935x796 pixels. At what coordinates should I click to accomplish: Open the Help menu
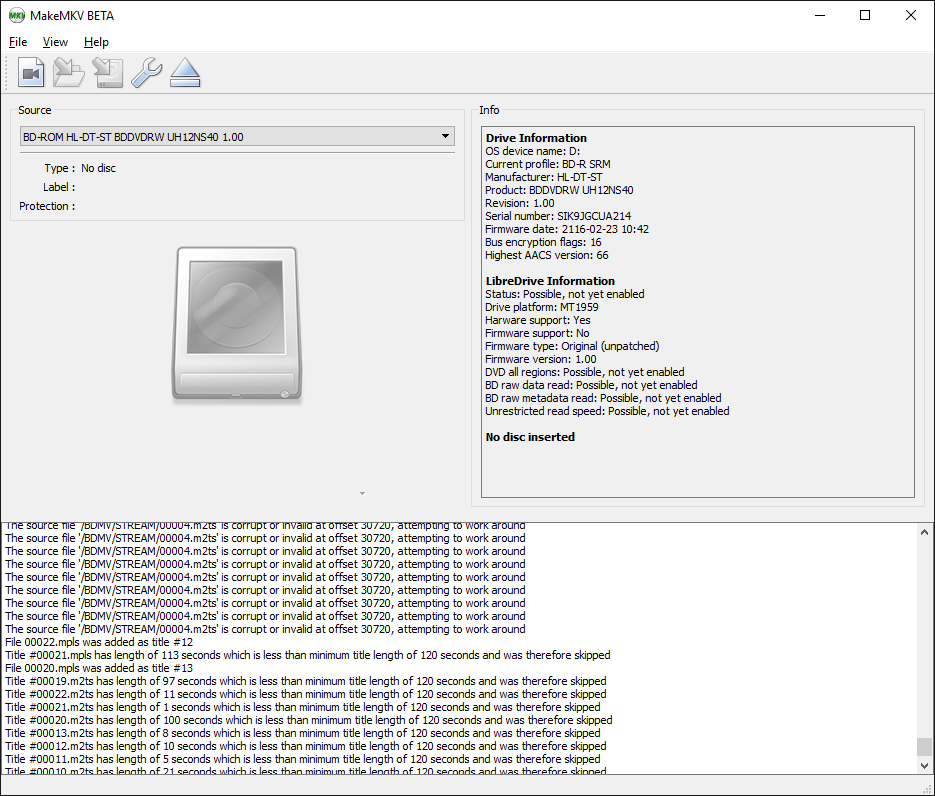[96, 42]
